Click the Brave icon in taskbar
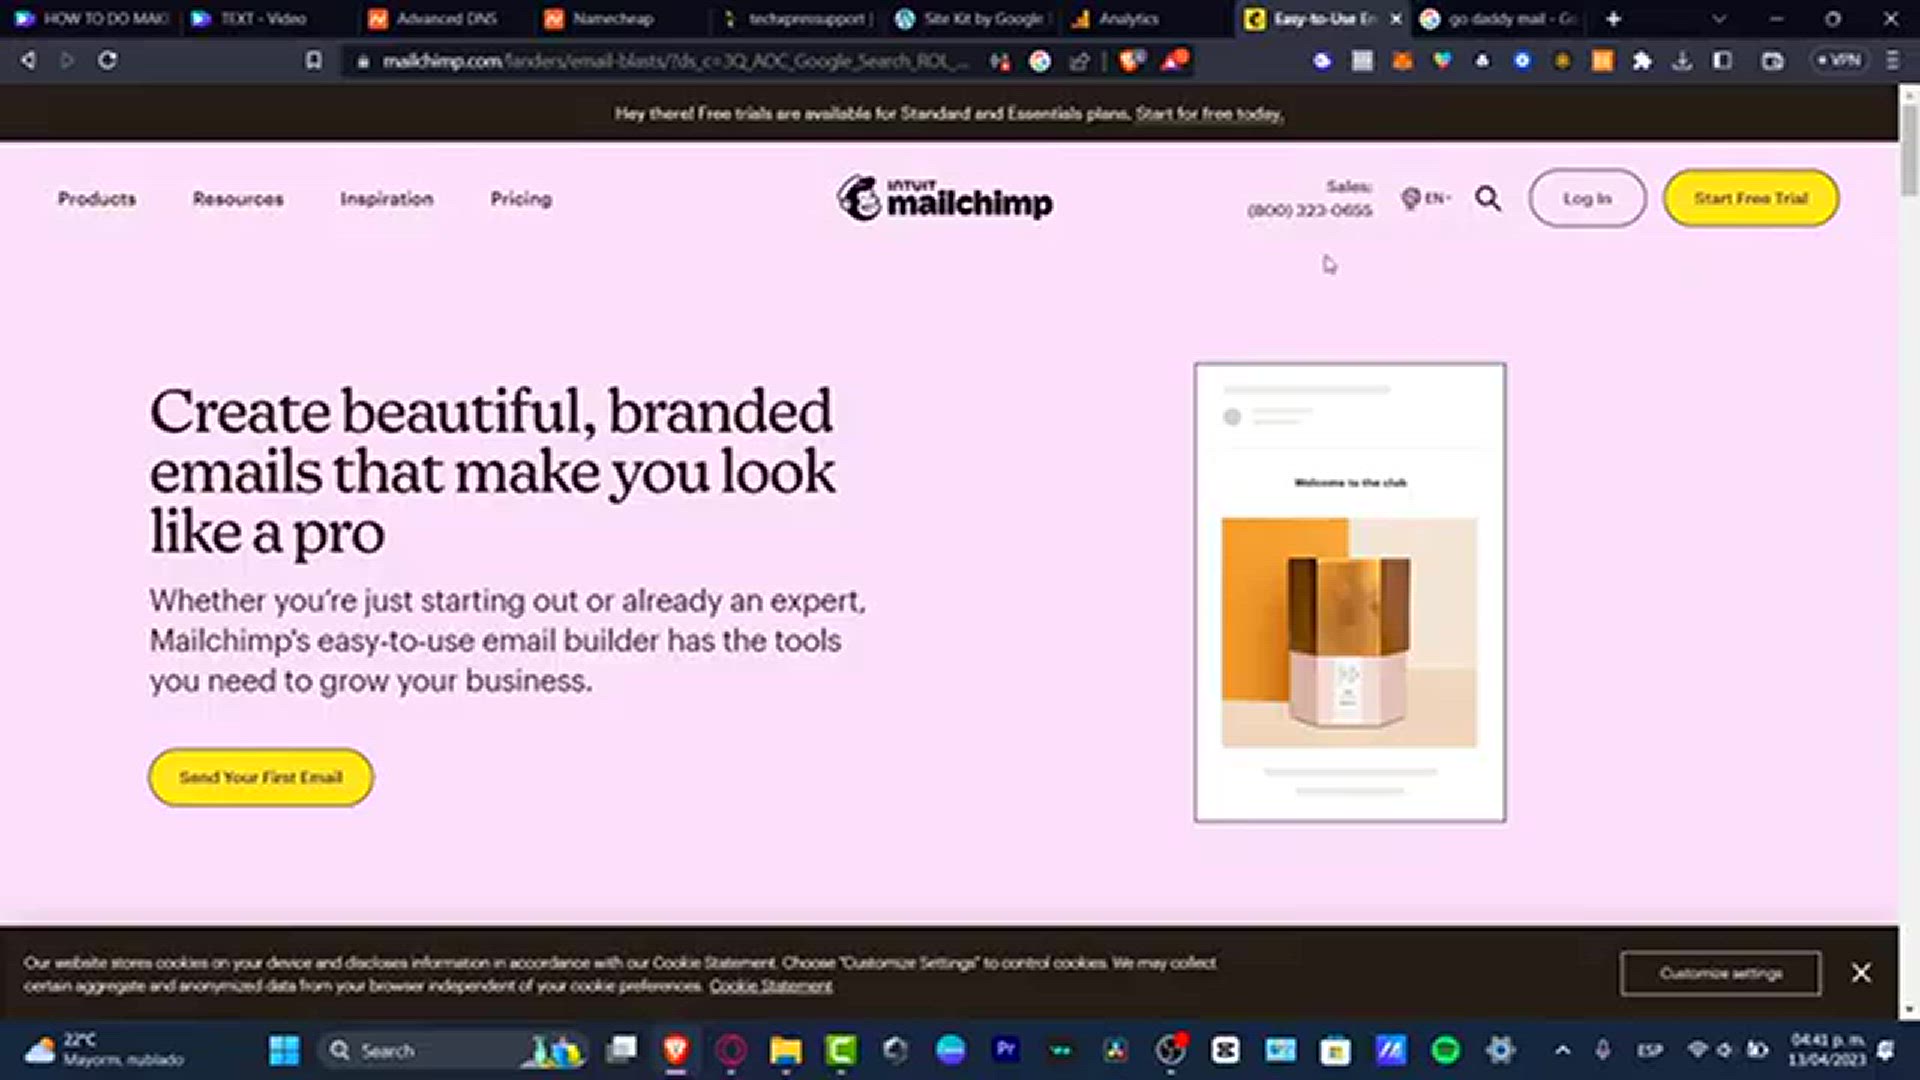The image size is (1920, 1080). tap(676, 1050)
